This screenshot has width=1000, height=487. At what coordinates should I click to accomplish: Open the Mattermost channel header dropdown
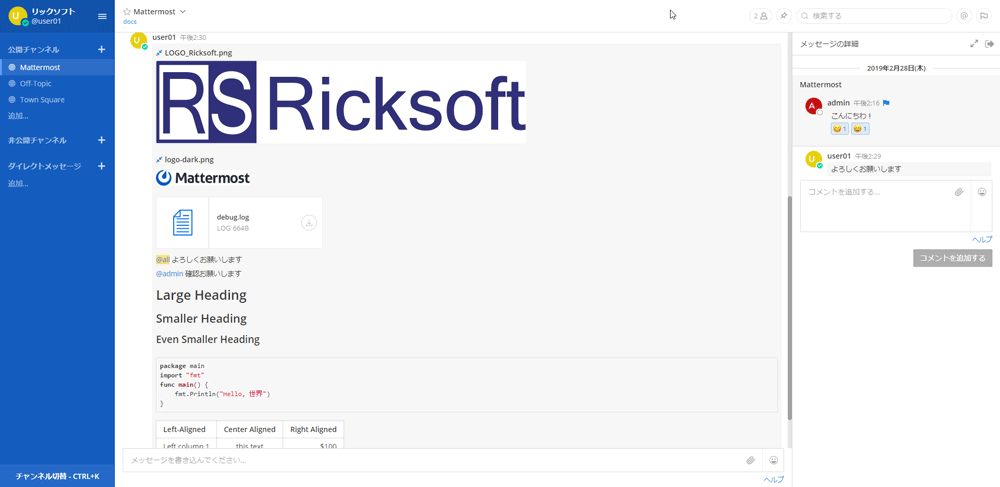click(182, 12)
